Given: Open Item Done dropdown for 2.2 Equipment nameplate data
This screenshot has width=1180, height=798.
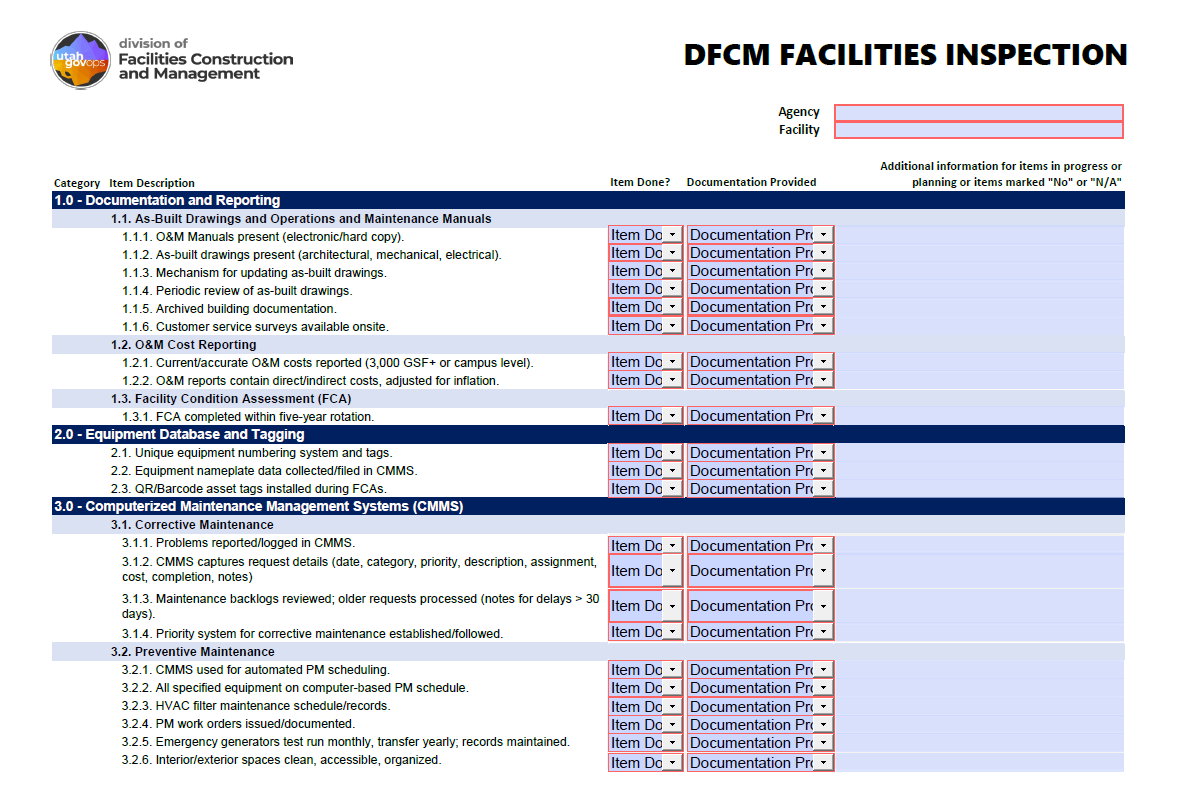Looking at the screenshot, I should [646, 471].
